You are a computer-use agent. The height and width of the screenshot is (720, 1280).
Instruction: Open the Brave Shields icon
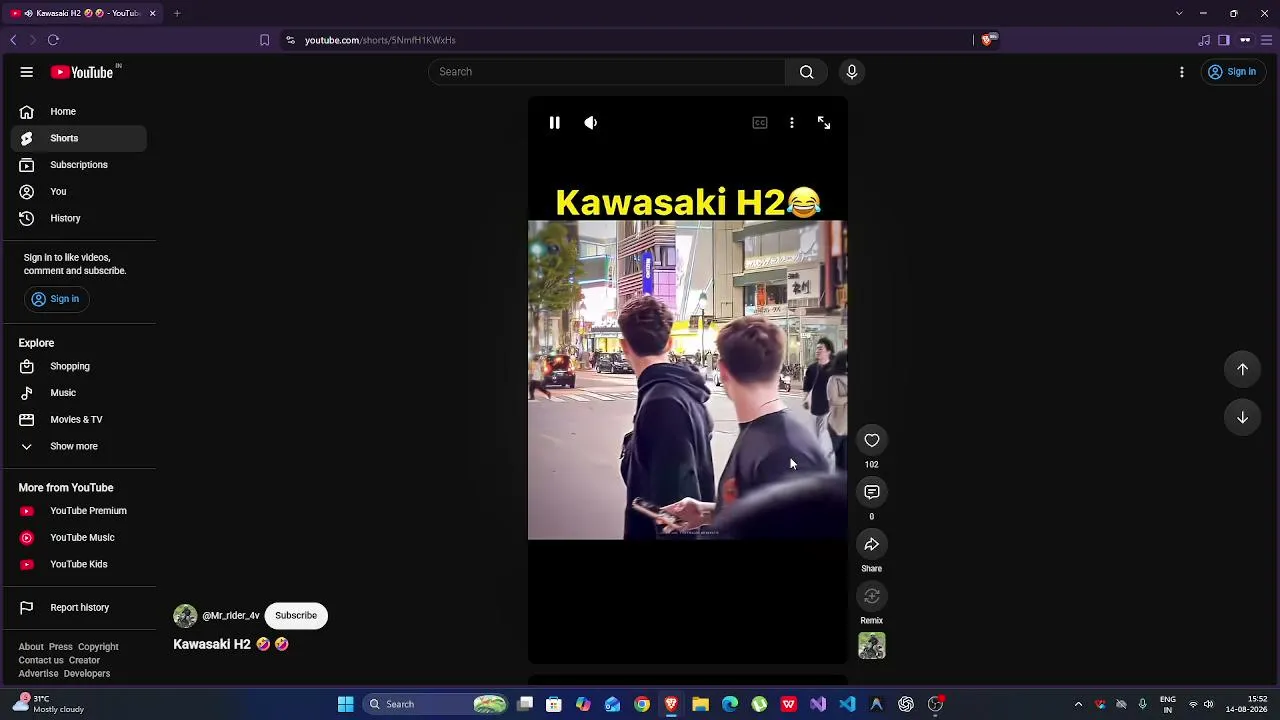pos(988,40)
